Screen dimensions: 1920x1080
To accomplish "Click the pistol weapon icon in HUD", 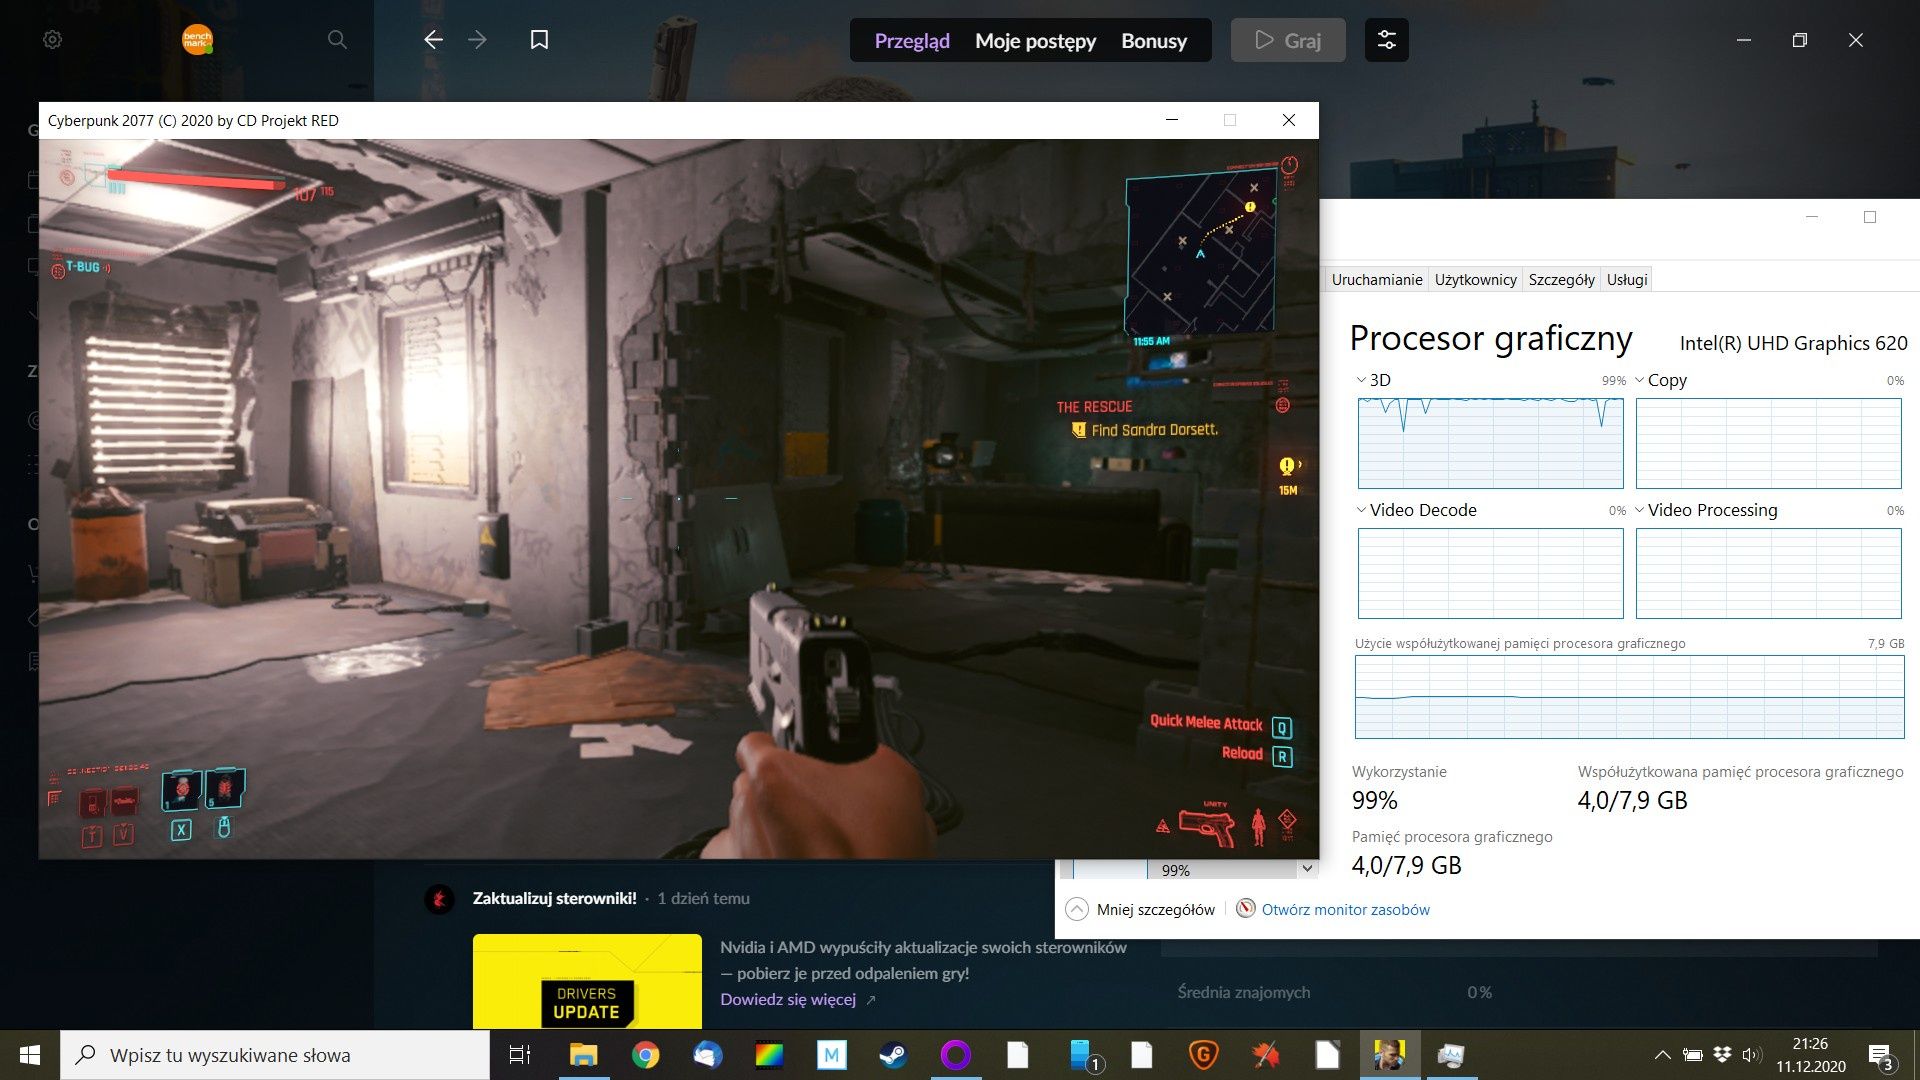I will pos(1207,826).
